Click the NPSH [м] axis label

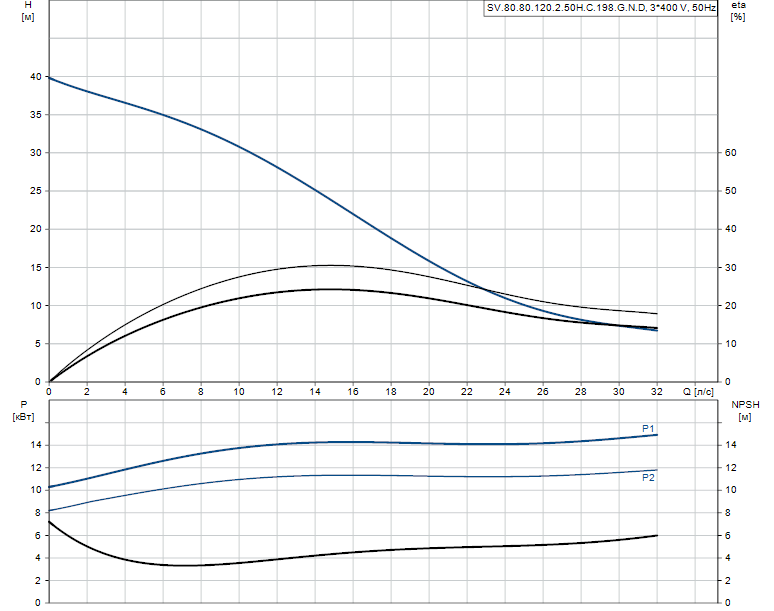click(x=746, y=410)
